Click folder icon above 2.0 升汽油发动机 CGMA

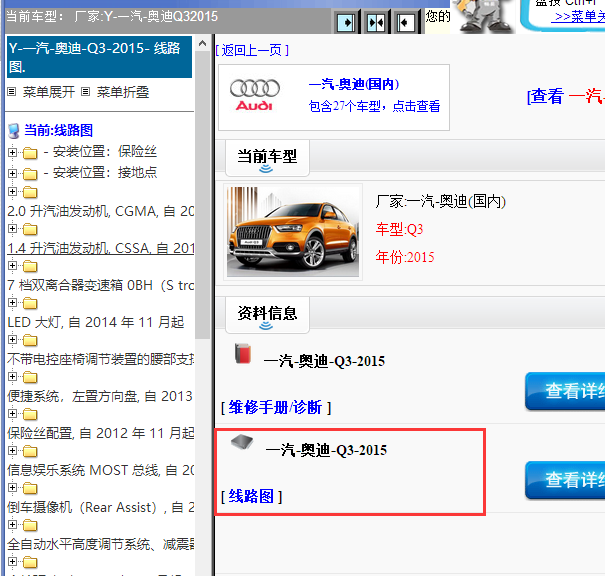tap(30, 192)
